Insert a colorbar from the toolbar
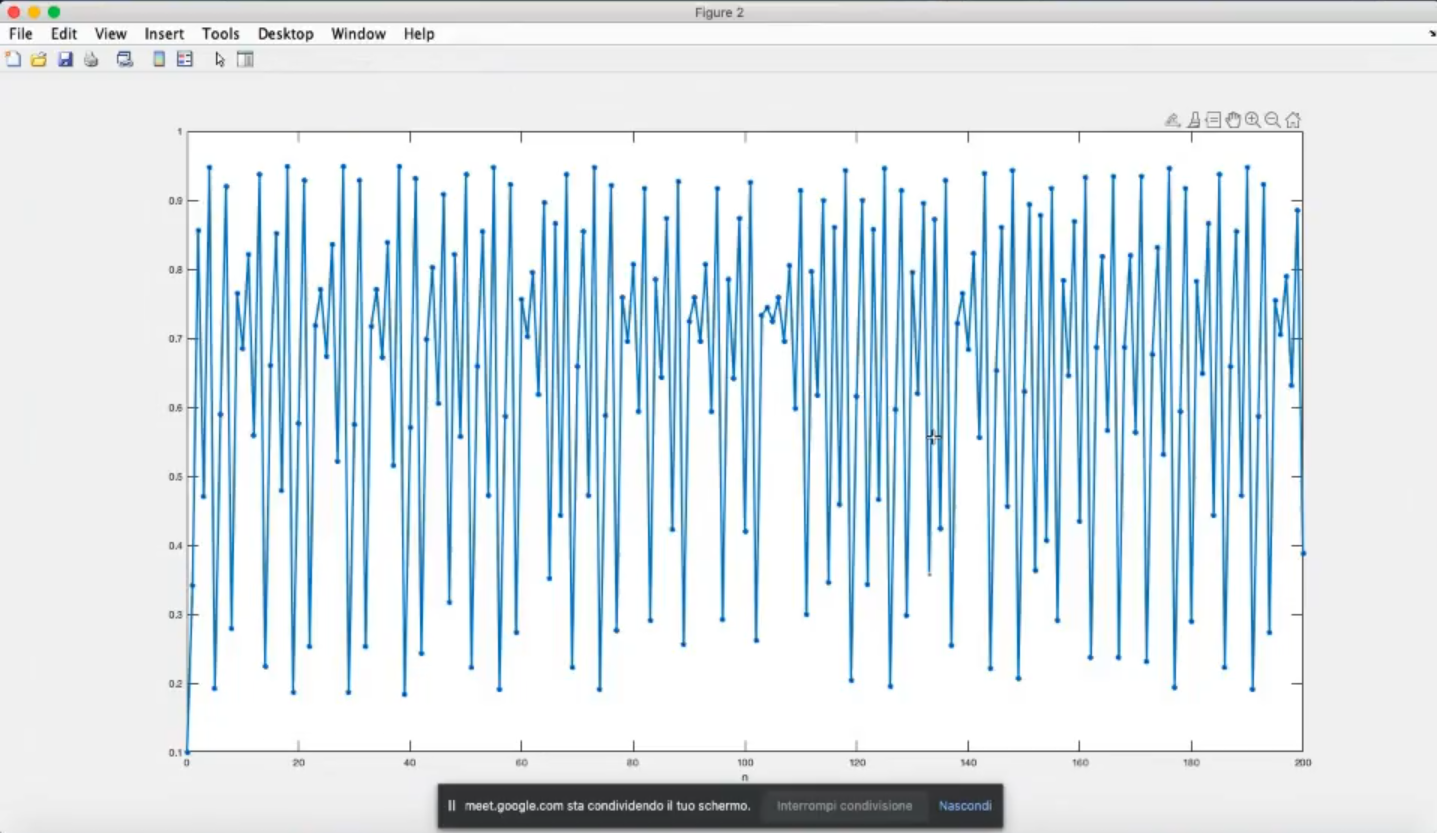Viewport: 1437px width, 833px height. (x=159, y=60)
